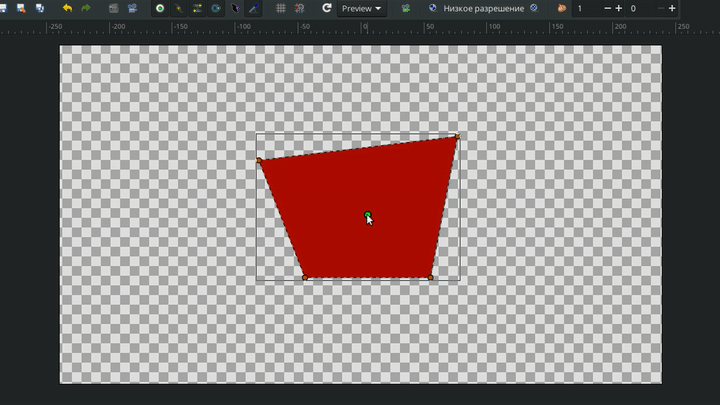Click the Redo arrow icon
This screenshot has width=720, height=405.
tap(86, 8)
